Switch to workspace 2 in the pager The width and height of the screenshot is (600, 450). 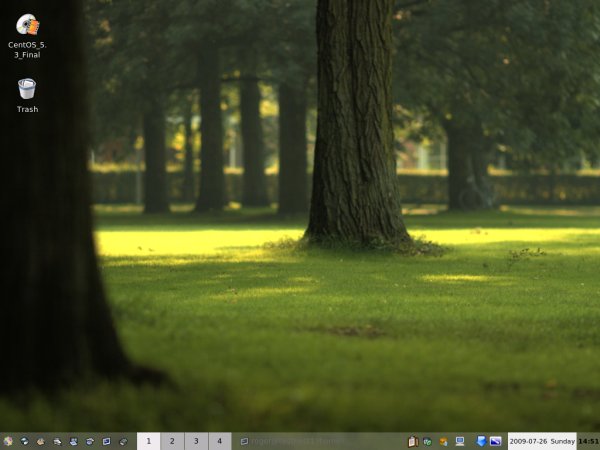(172, 441)
